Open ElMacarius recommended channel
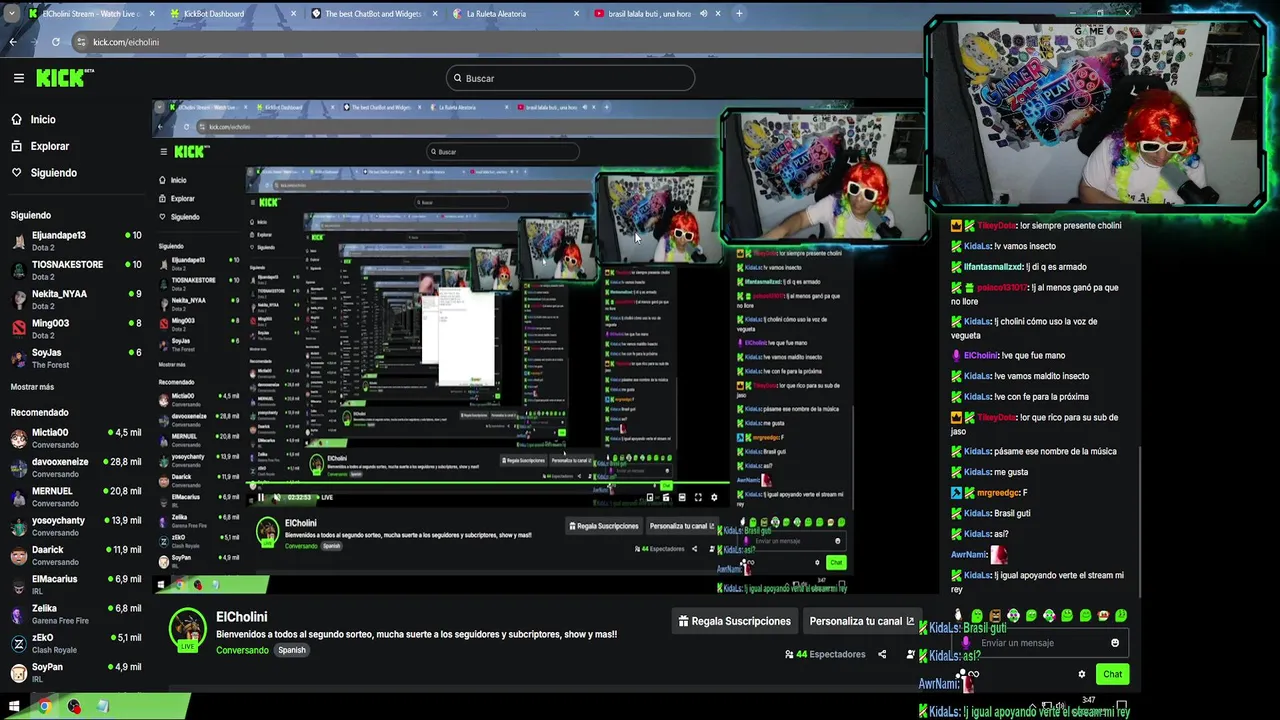Image resolution: width=1280 pixels, height=720 pixels. [x=76, y=584]
